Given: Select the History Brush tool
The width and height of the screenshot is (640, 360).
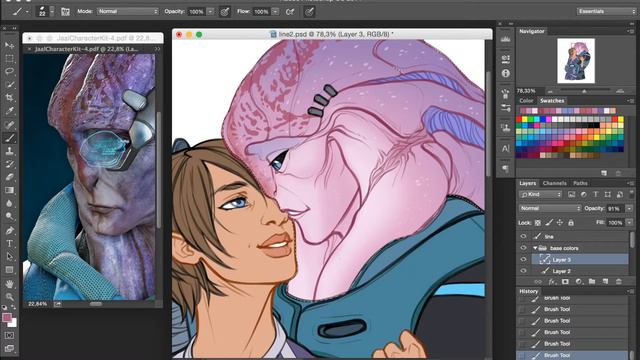Looking at the screenshot, I should (x=9, y=164).
